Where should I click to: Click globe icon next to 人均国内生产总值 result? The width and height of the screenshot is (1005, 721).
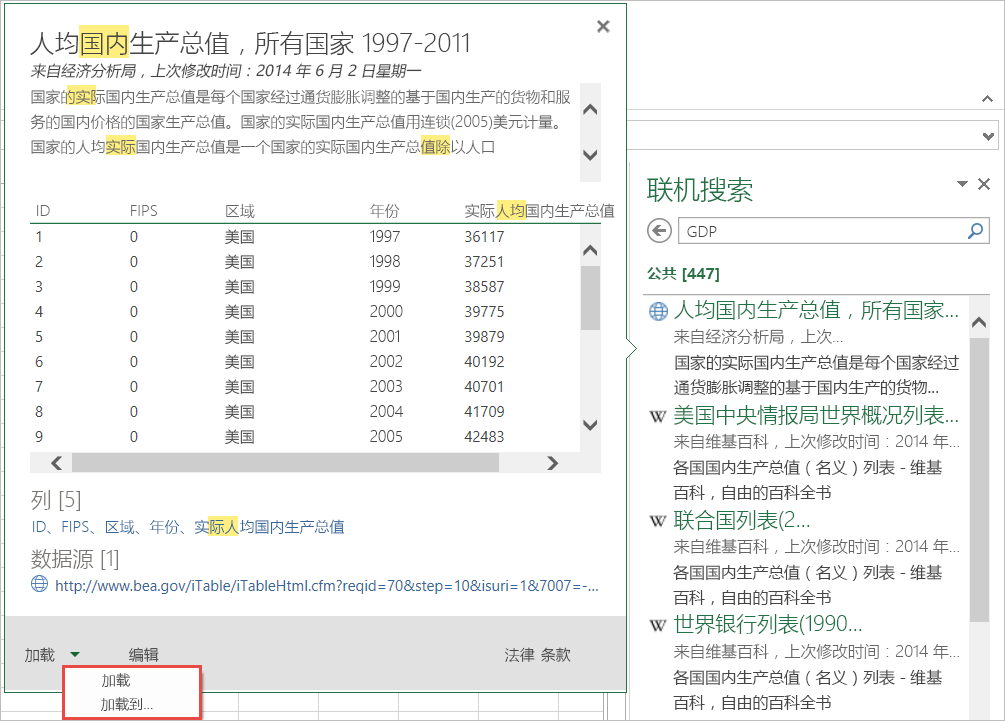658,311
